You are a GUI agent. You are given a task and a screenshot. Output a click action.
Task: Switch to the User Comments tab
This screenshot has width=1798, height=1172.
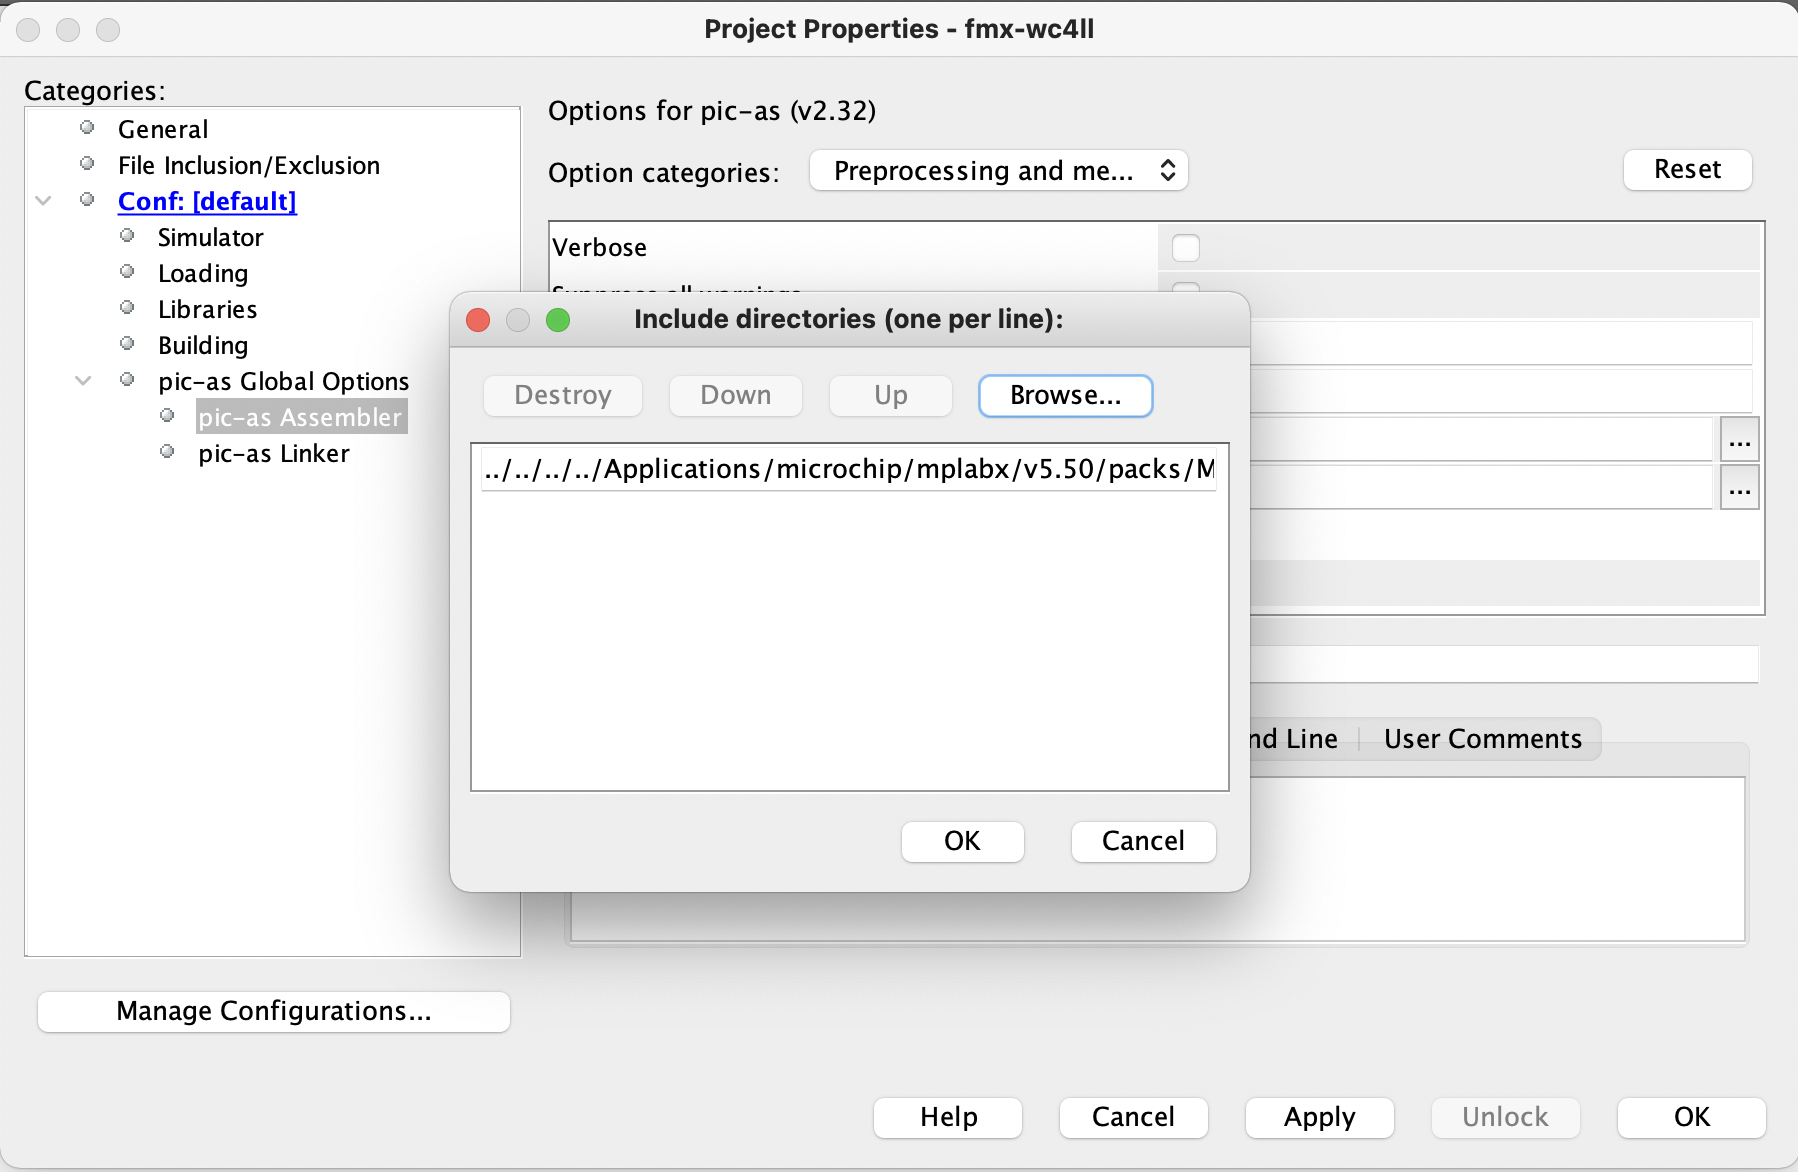1482,739
